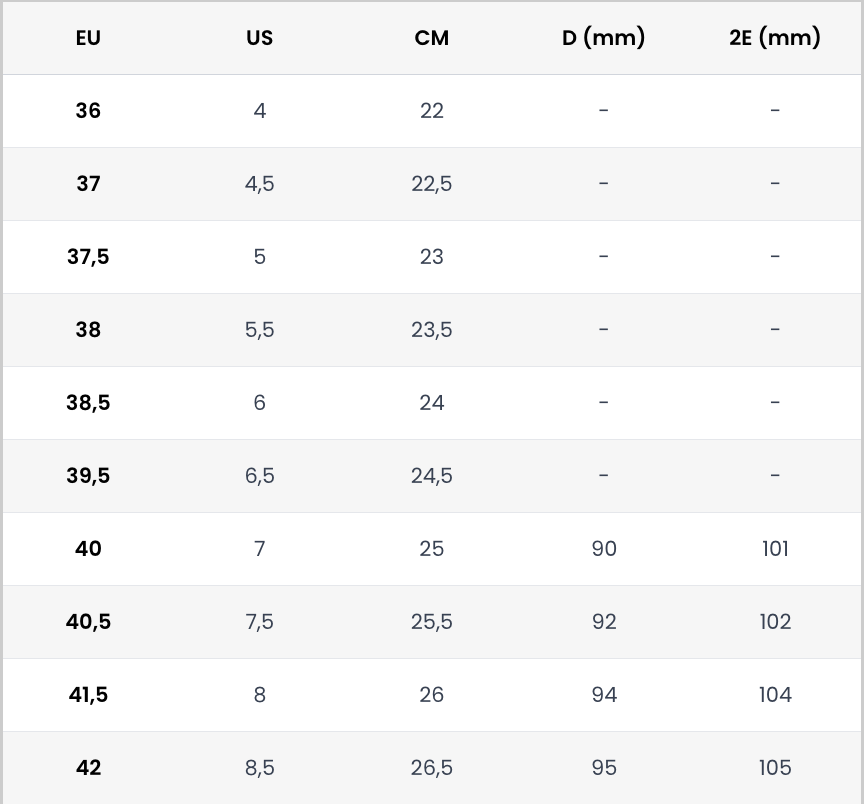Select EU size 36 cell

88,111
